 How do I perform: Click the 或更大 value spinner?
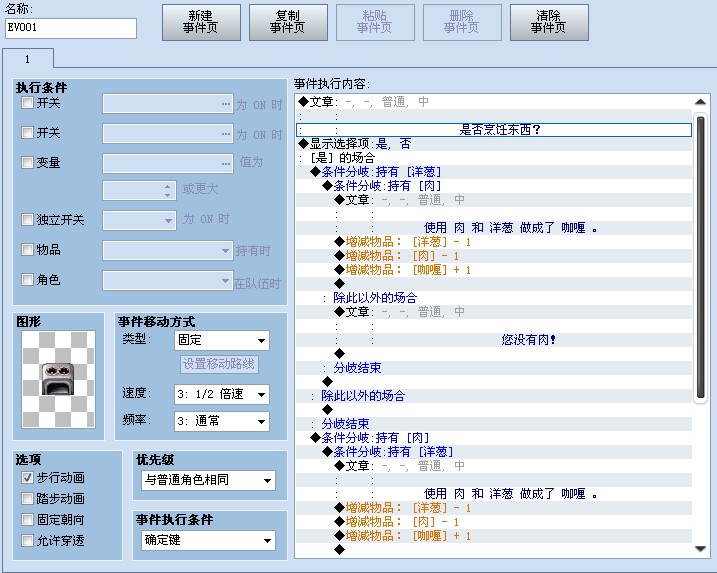click(139, 191)
